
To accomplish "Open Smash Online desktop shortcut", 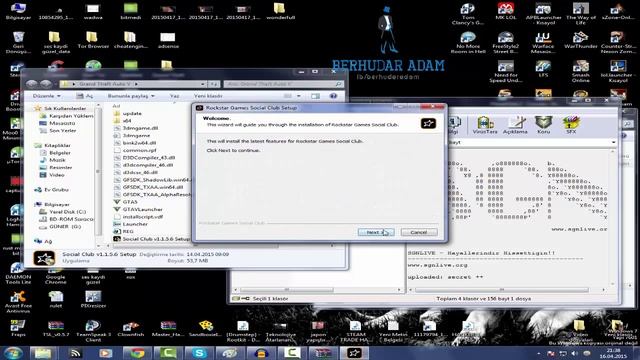I will 580,71.
